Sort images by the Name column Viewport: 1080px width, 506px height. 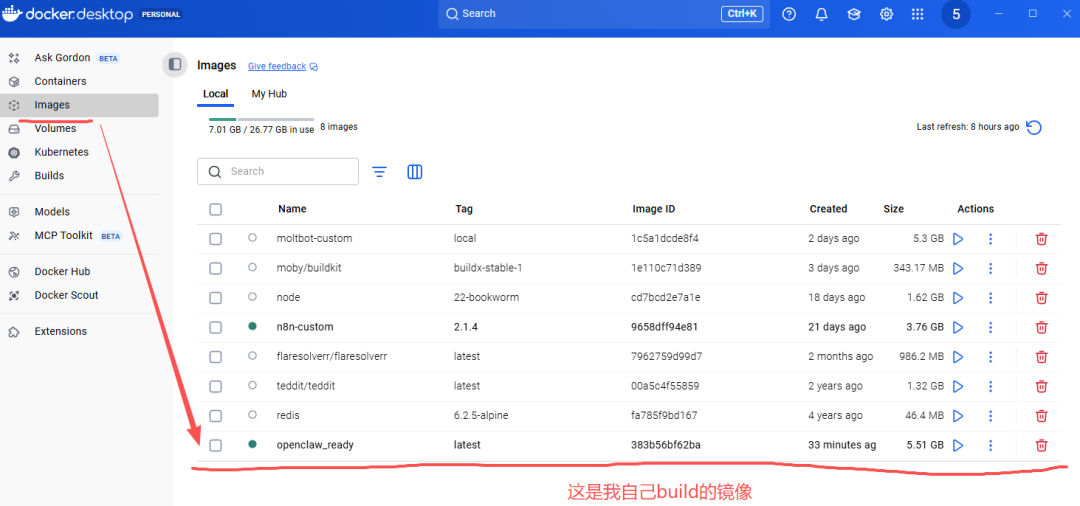[292, 209]
